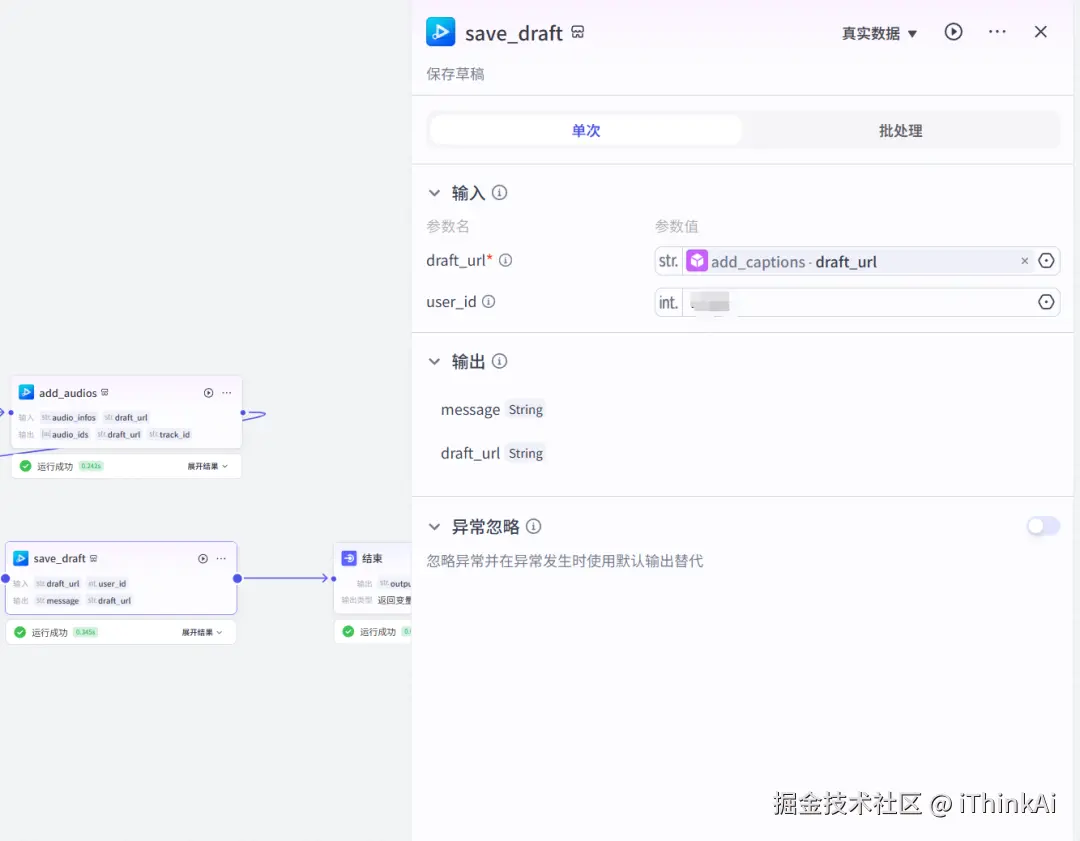Click the info icon next to 输入 section
This screenshot has width=1080, height=841.
click(x=499, y=192)
